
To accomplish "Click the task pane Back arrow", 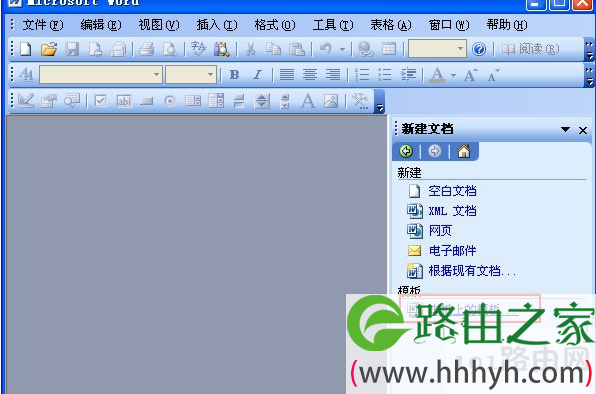I will point(406,151).
